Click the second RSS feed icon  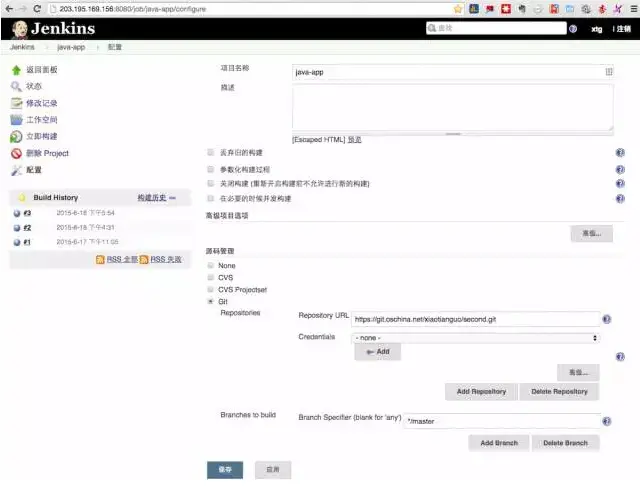click(x=144, y=260)
